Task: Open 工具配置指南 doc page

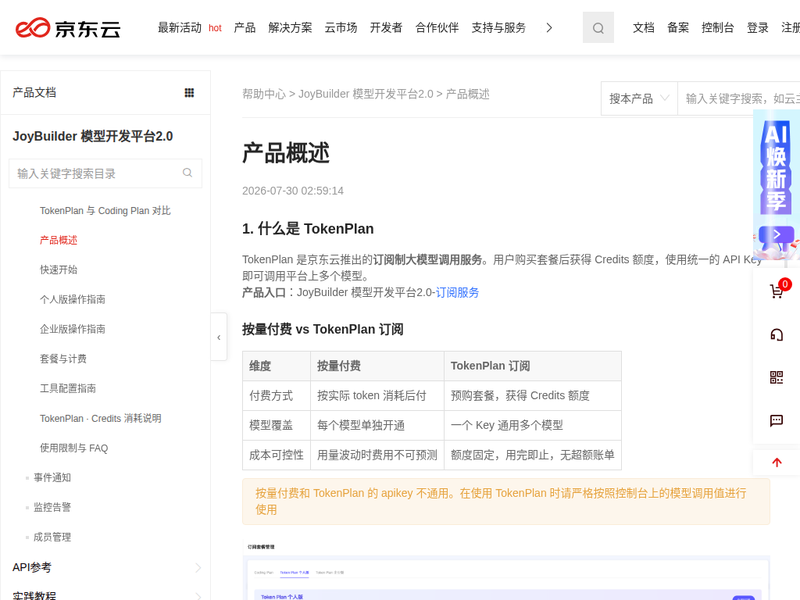Action: click(68, 388)
